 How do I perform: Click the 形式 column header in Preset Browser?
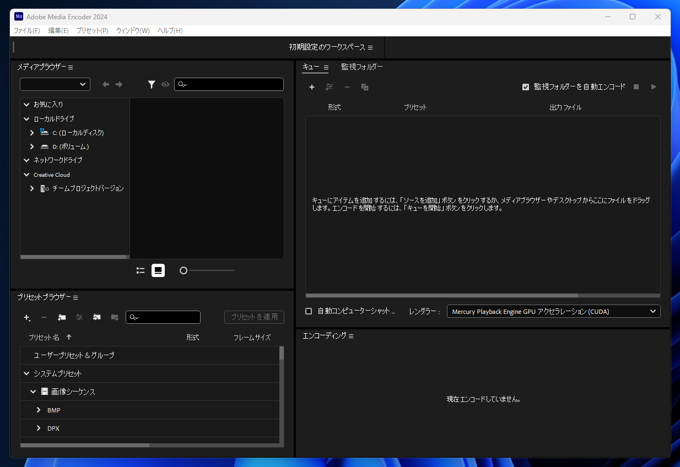tap(193, 337)
